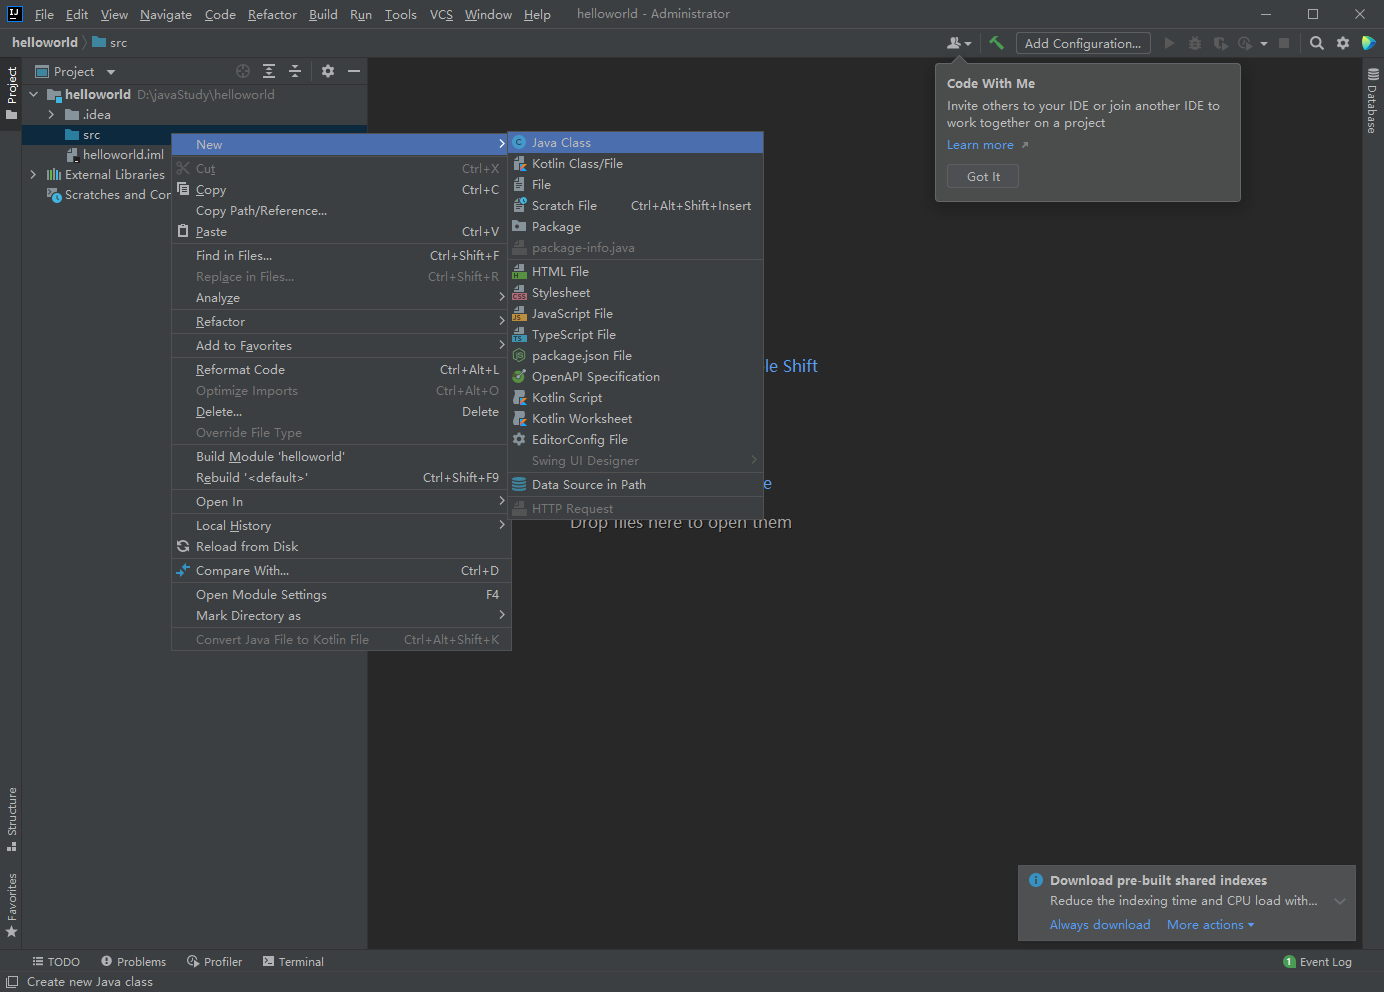Open Mark Directory as submenu

pyautogui.click(x=341, y=616)
